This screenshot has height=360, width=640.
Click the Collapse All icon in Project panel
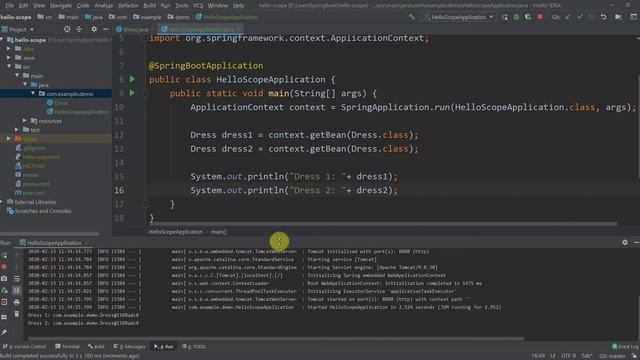(x=79, y=29)
